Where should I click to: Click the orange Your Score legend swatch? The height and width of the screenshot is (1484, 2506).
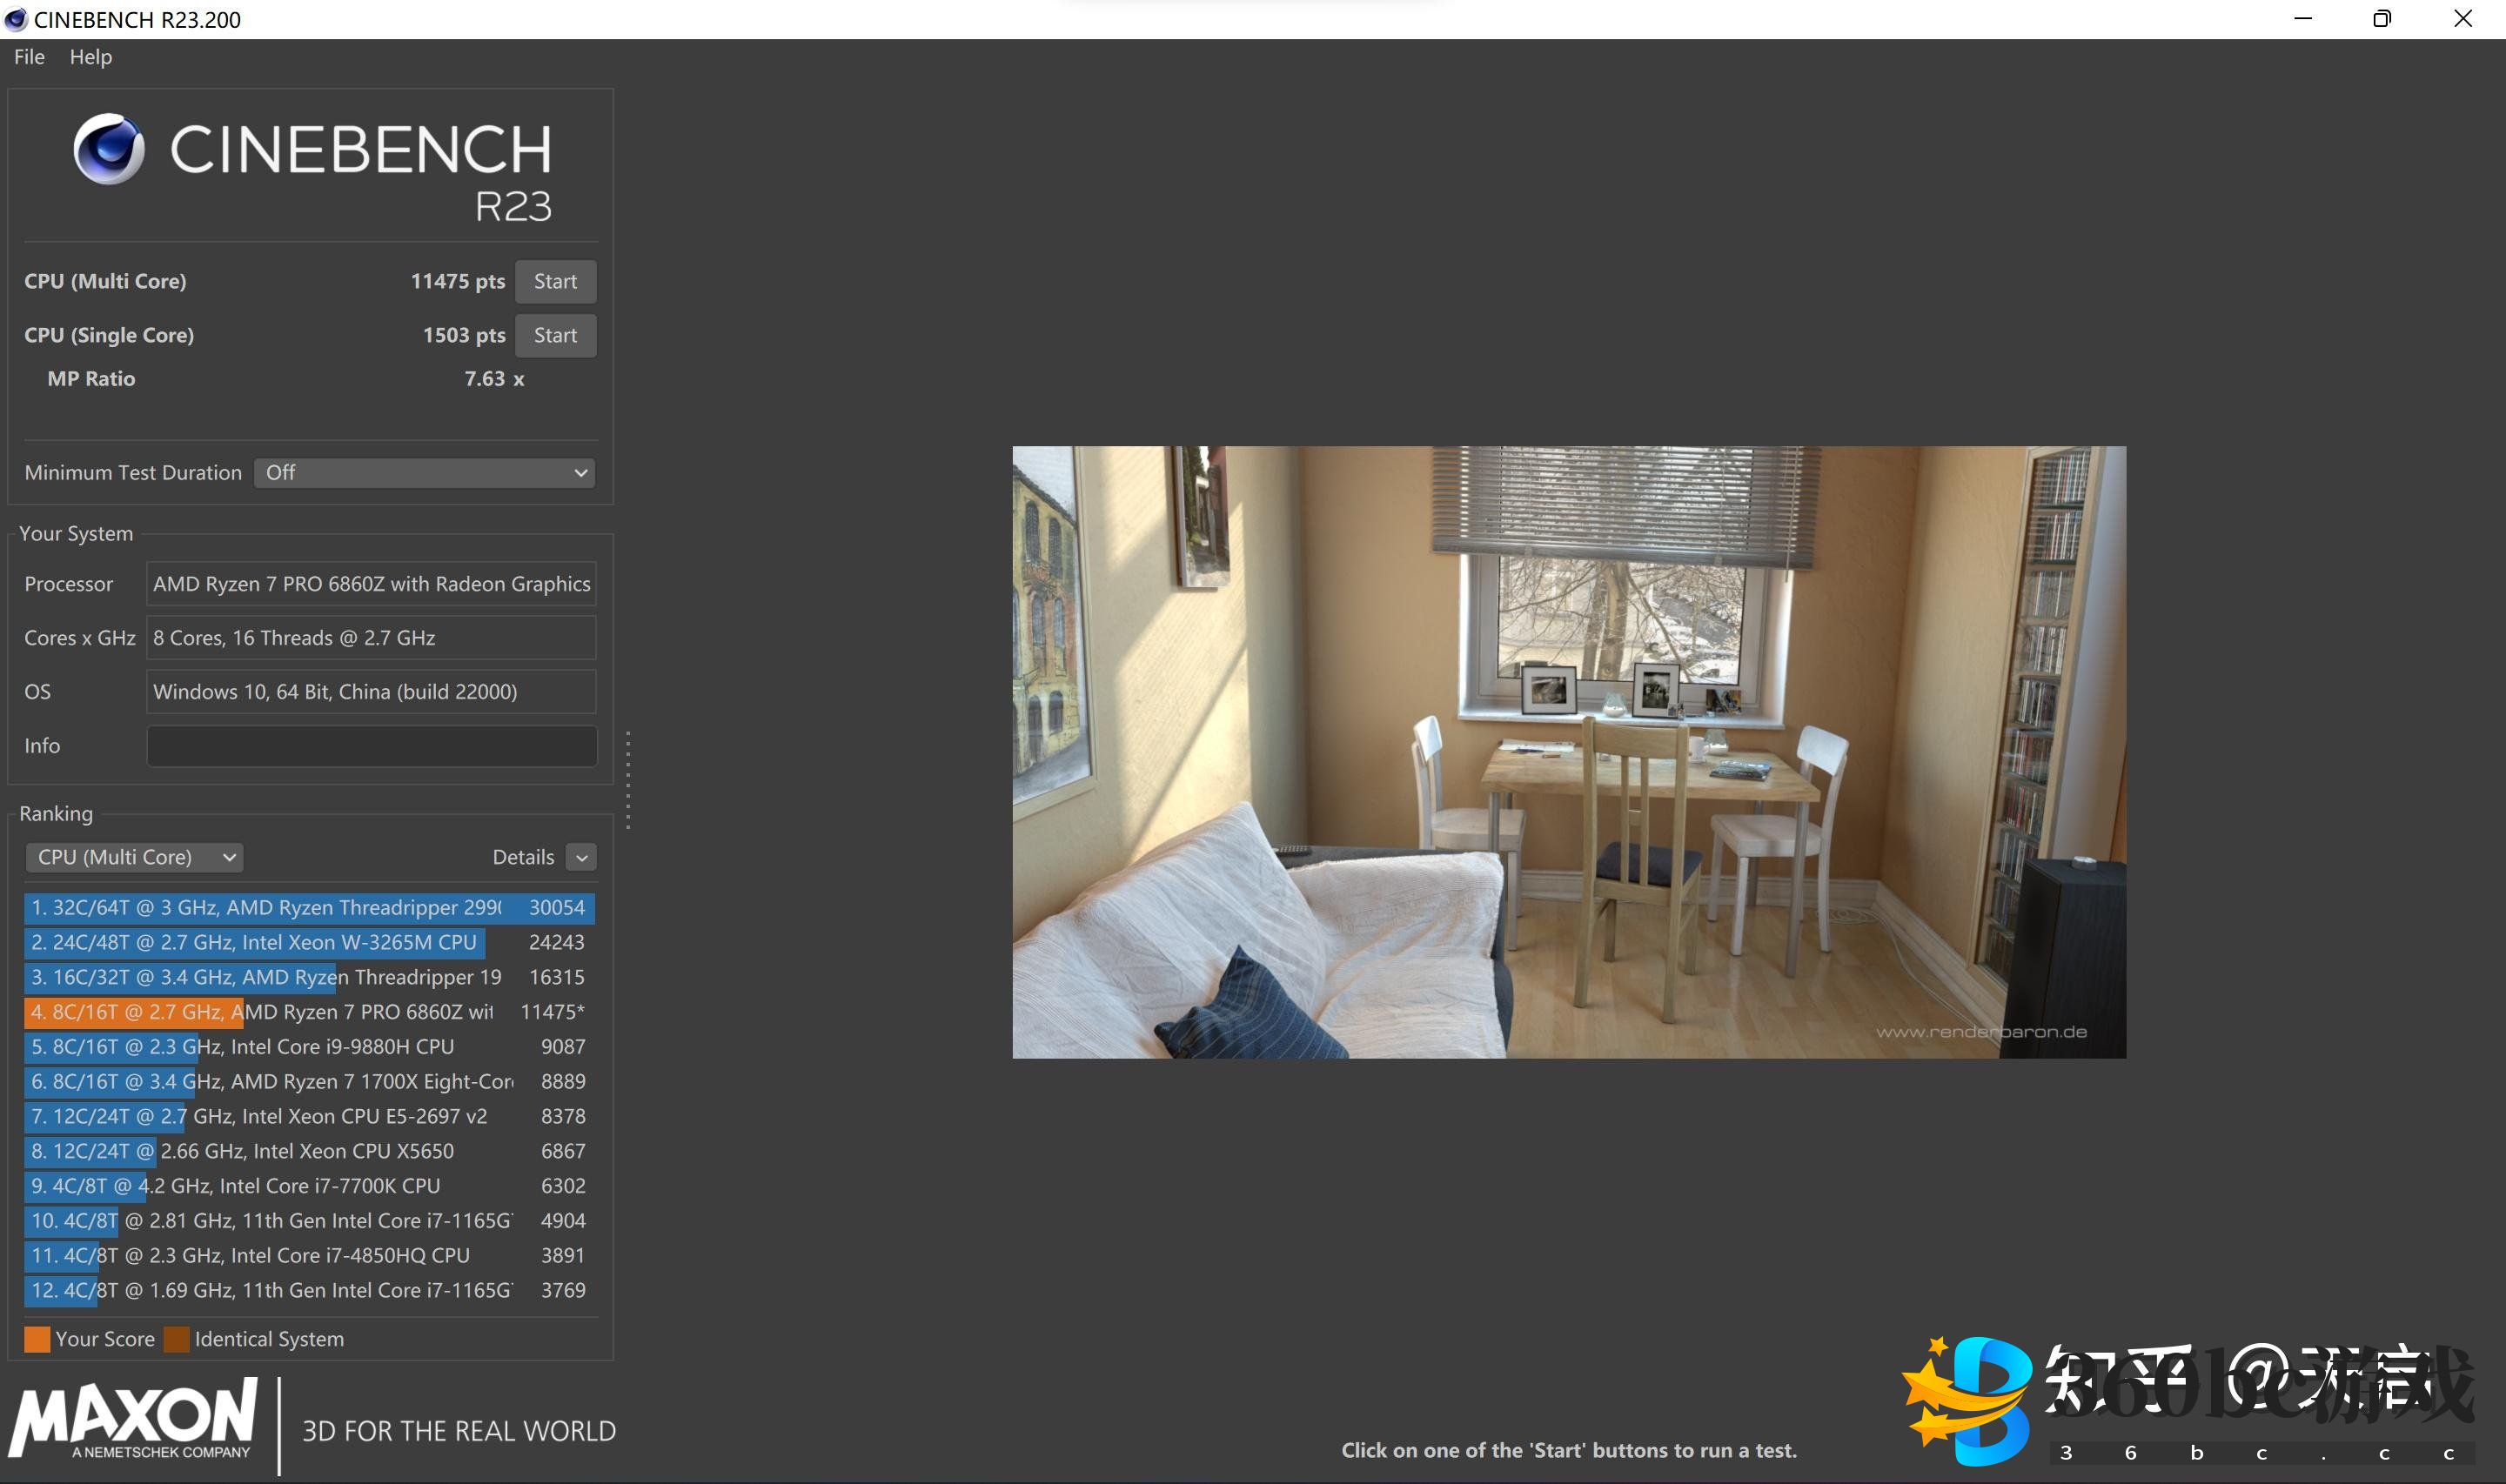[x=37, y=1339]
